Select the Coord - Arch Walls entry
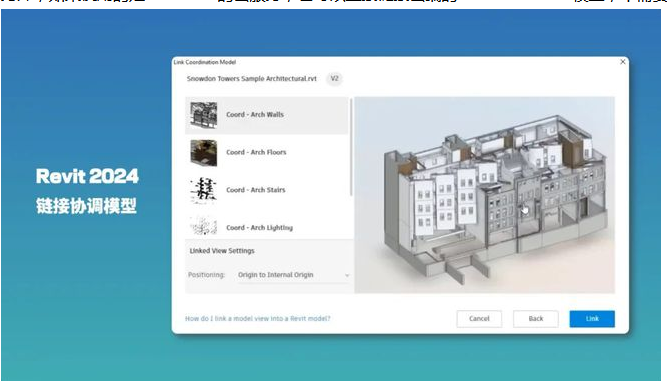 [266, 115]
